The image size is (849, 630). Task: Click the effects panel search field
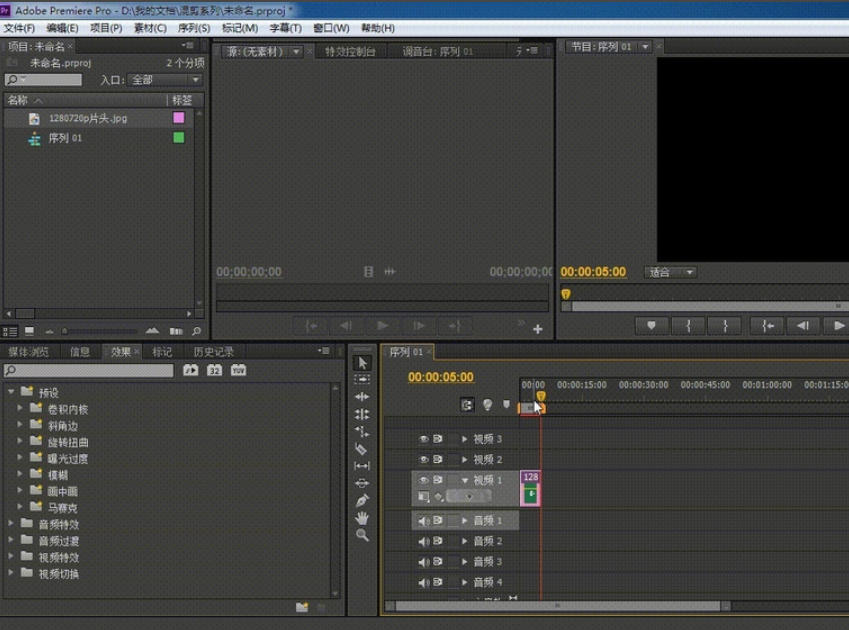tap(89, 370)
